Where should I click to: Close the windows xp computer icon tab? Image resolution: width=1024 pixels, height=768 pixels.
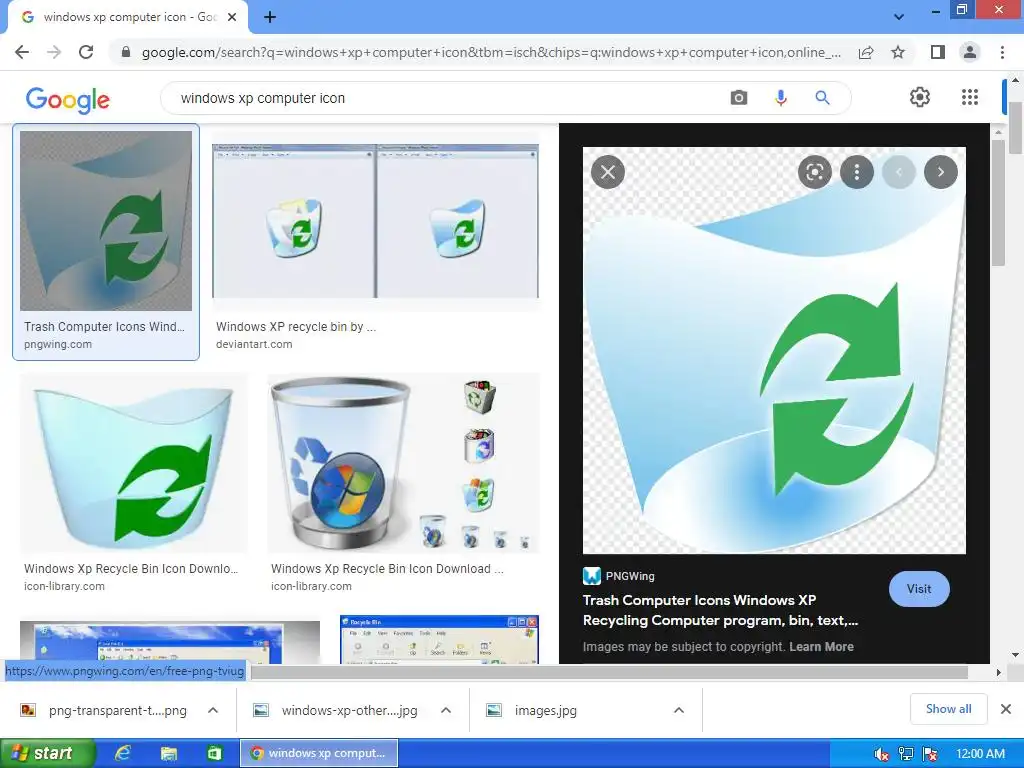[x=232, y=17]
